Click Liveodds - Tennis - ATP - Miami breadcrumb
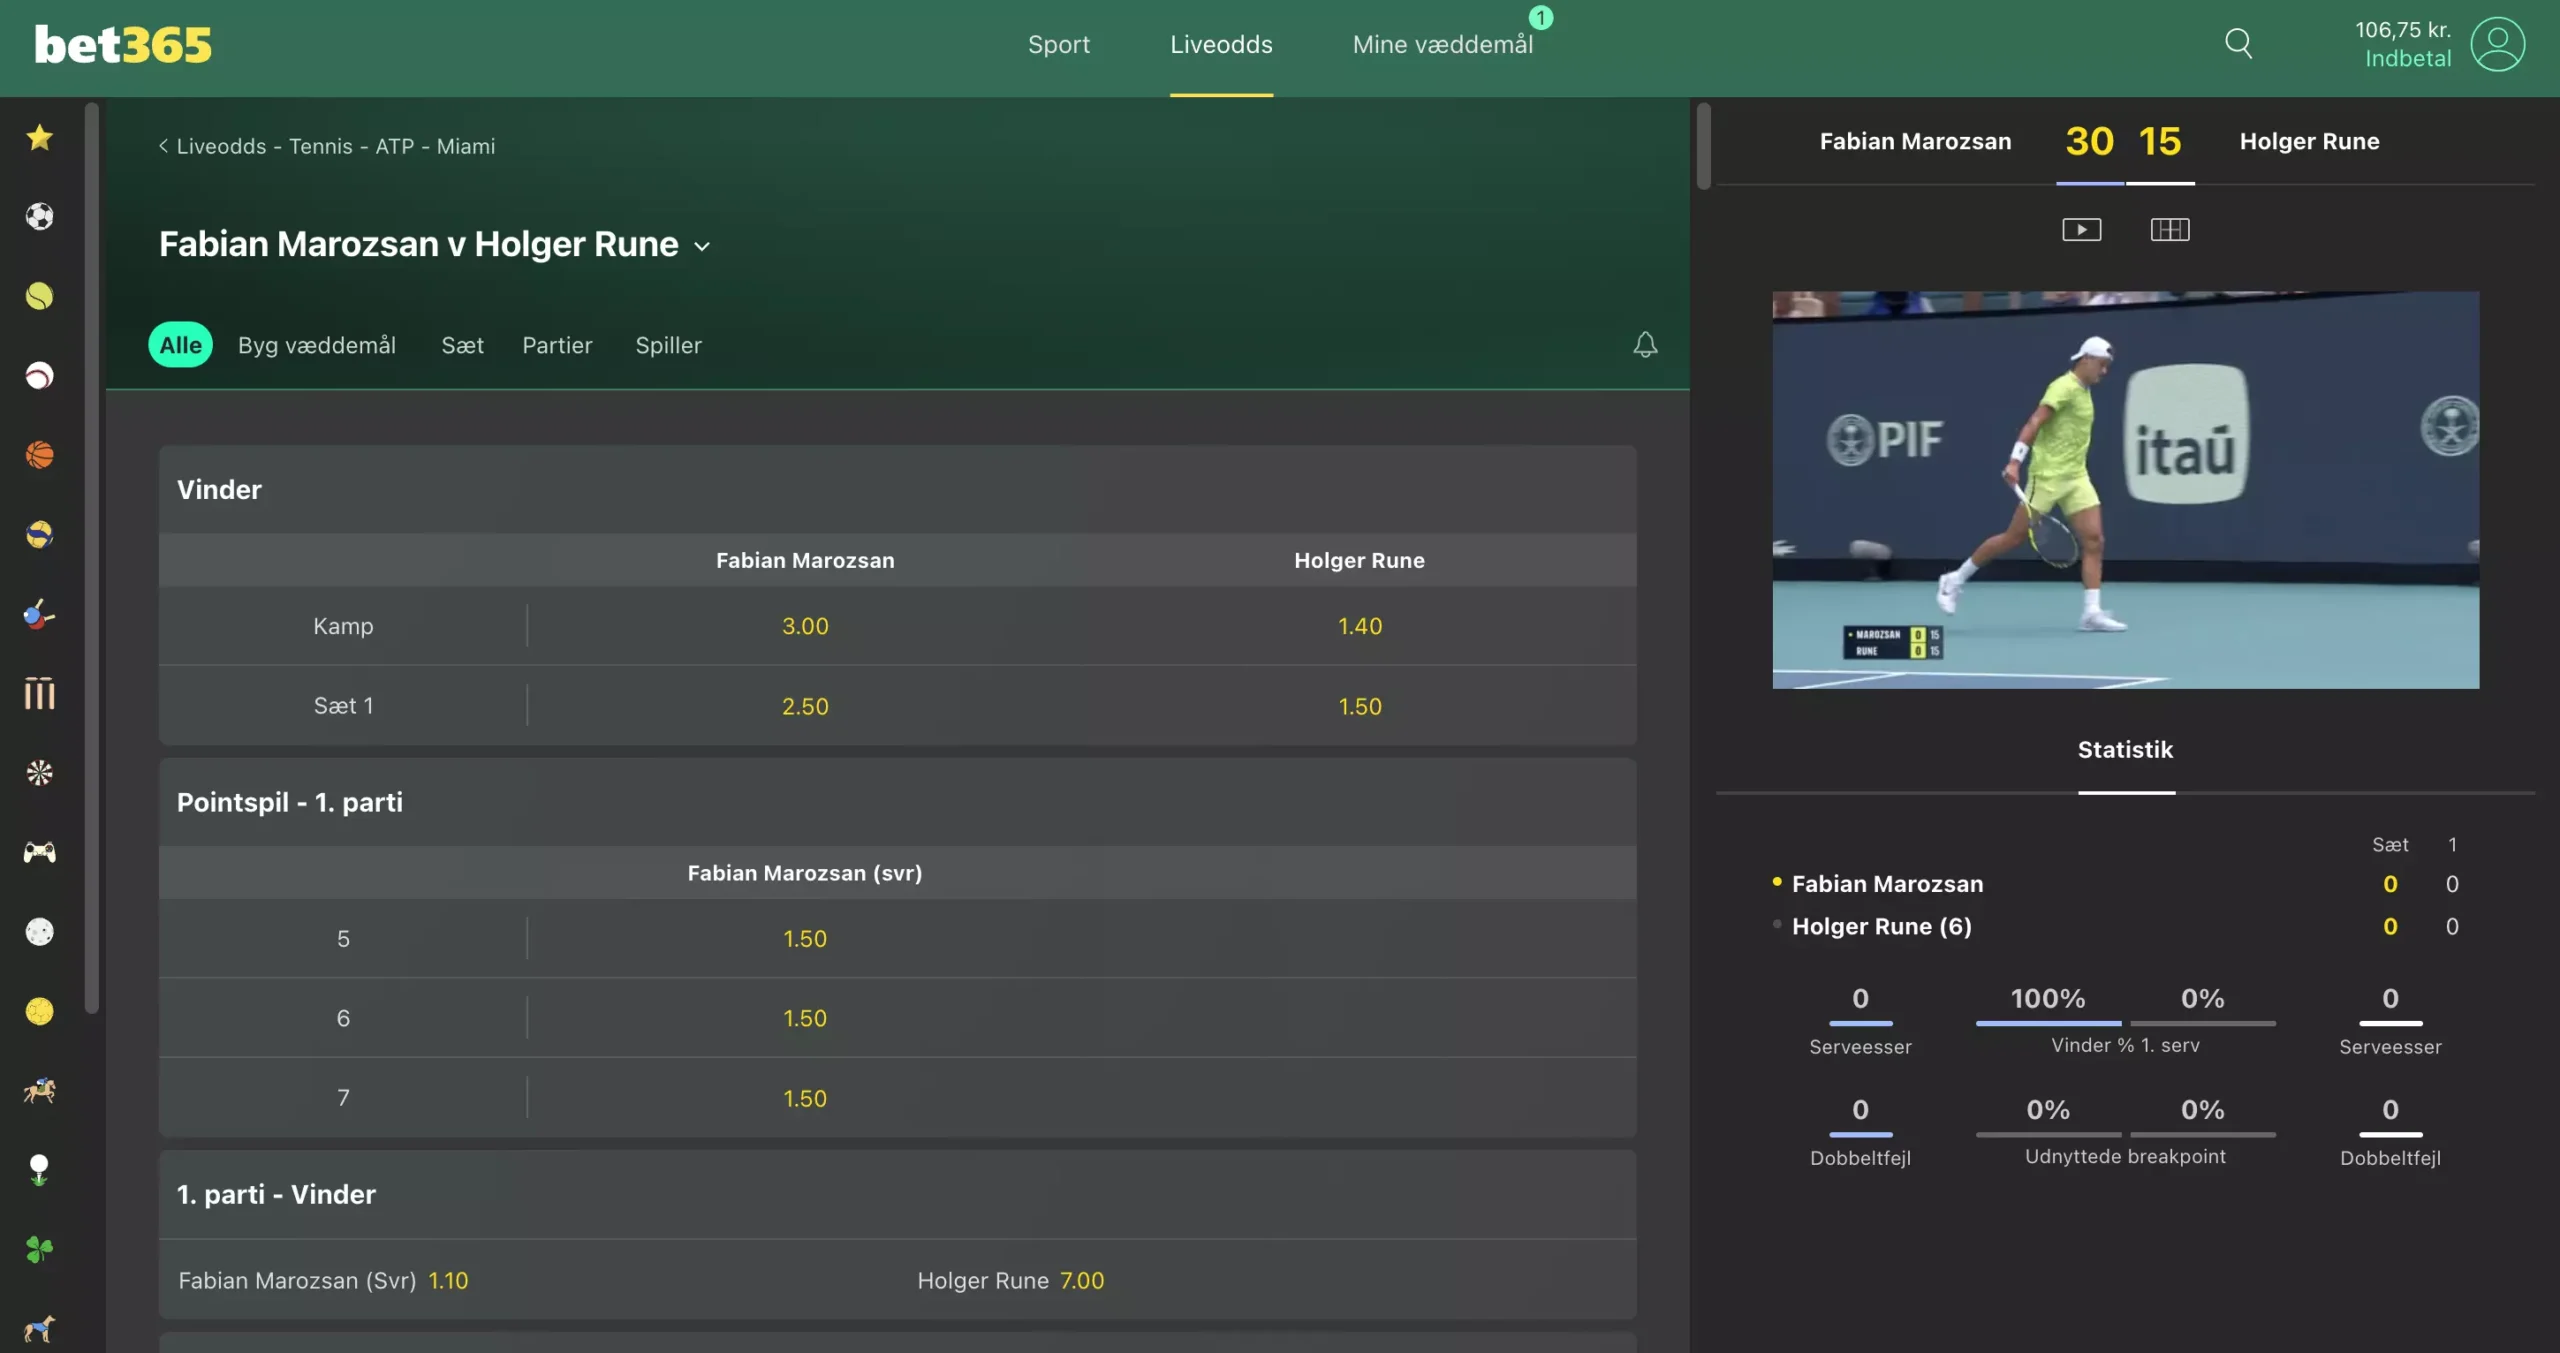Viewport: 2560px width, 1353px height. [x=336, y=146]
